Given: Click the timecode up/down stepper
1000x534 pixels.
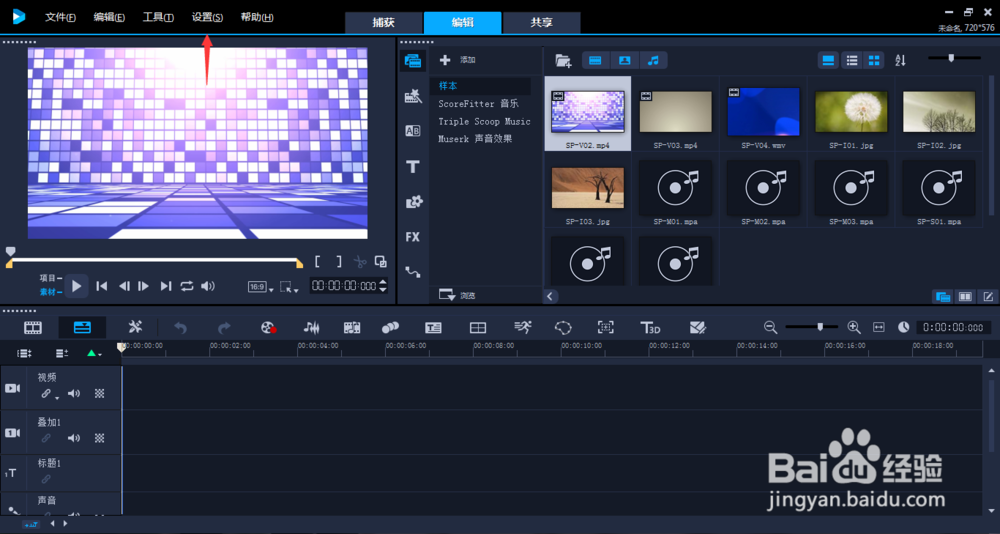Looking at the screenshot, I should tap(383, 286).
